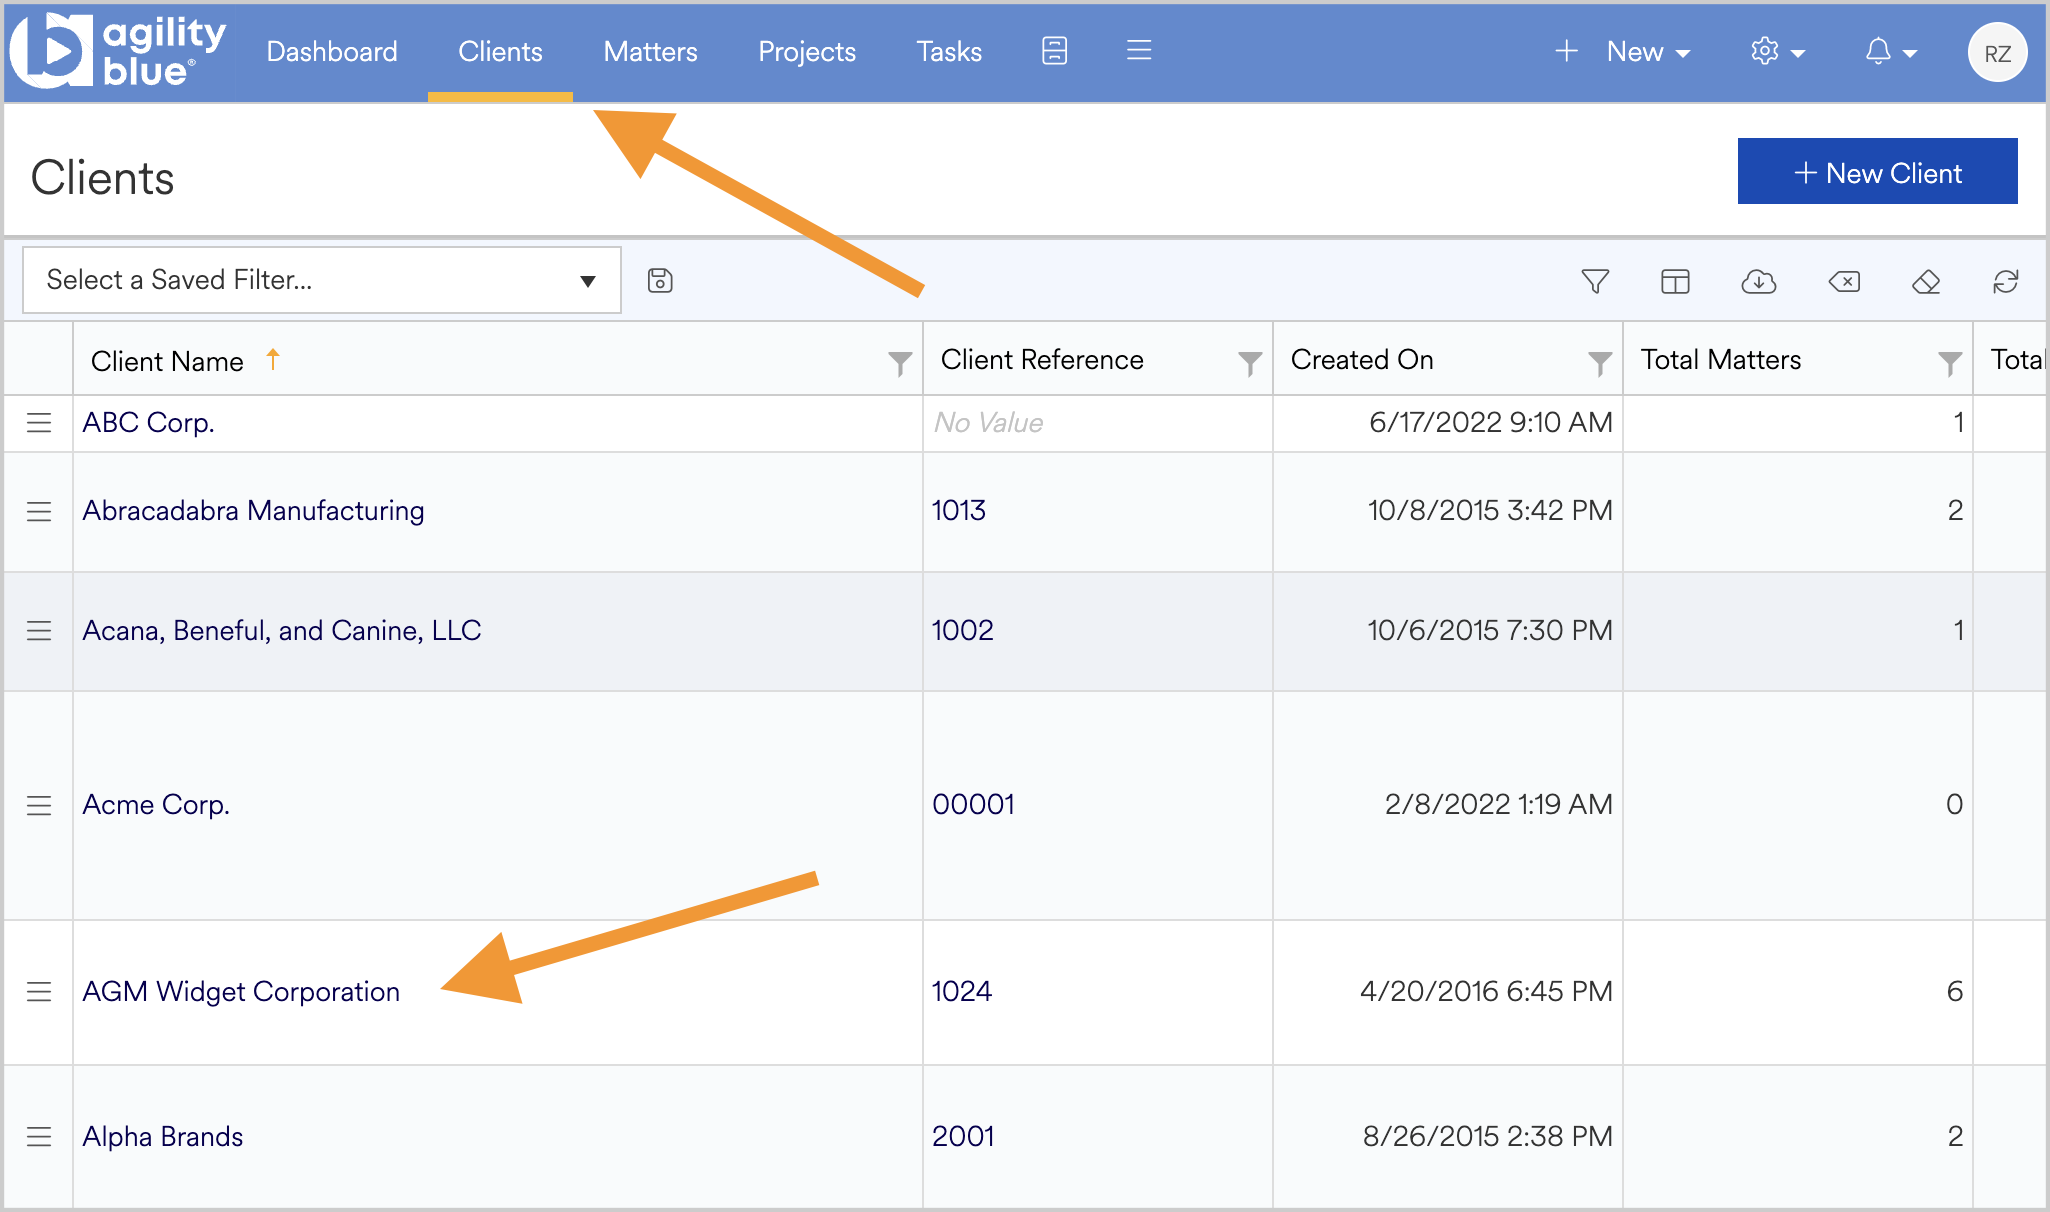
Task: Open the RZ user avatar
Action: [1997, 53]
